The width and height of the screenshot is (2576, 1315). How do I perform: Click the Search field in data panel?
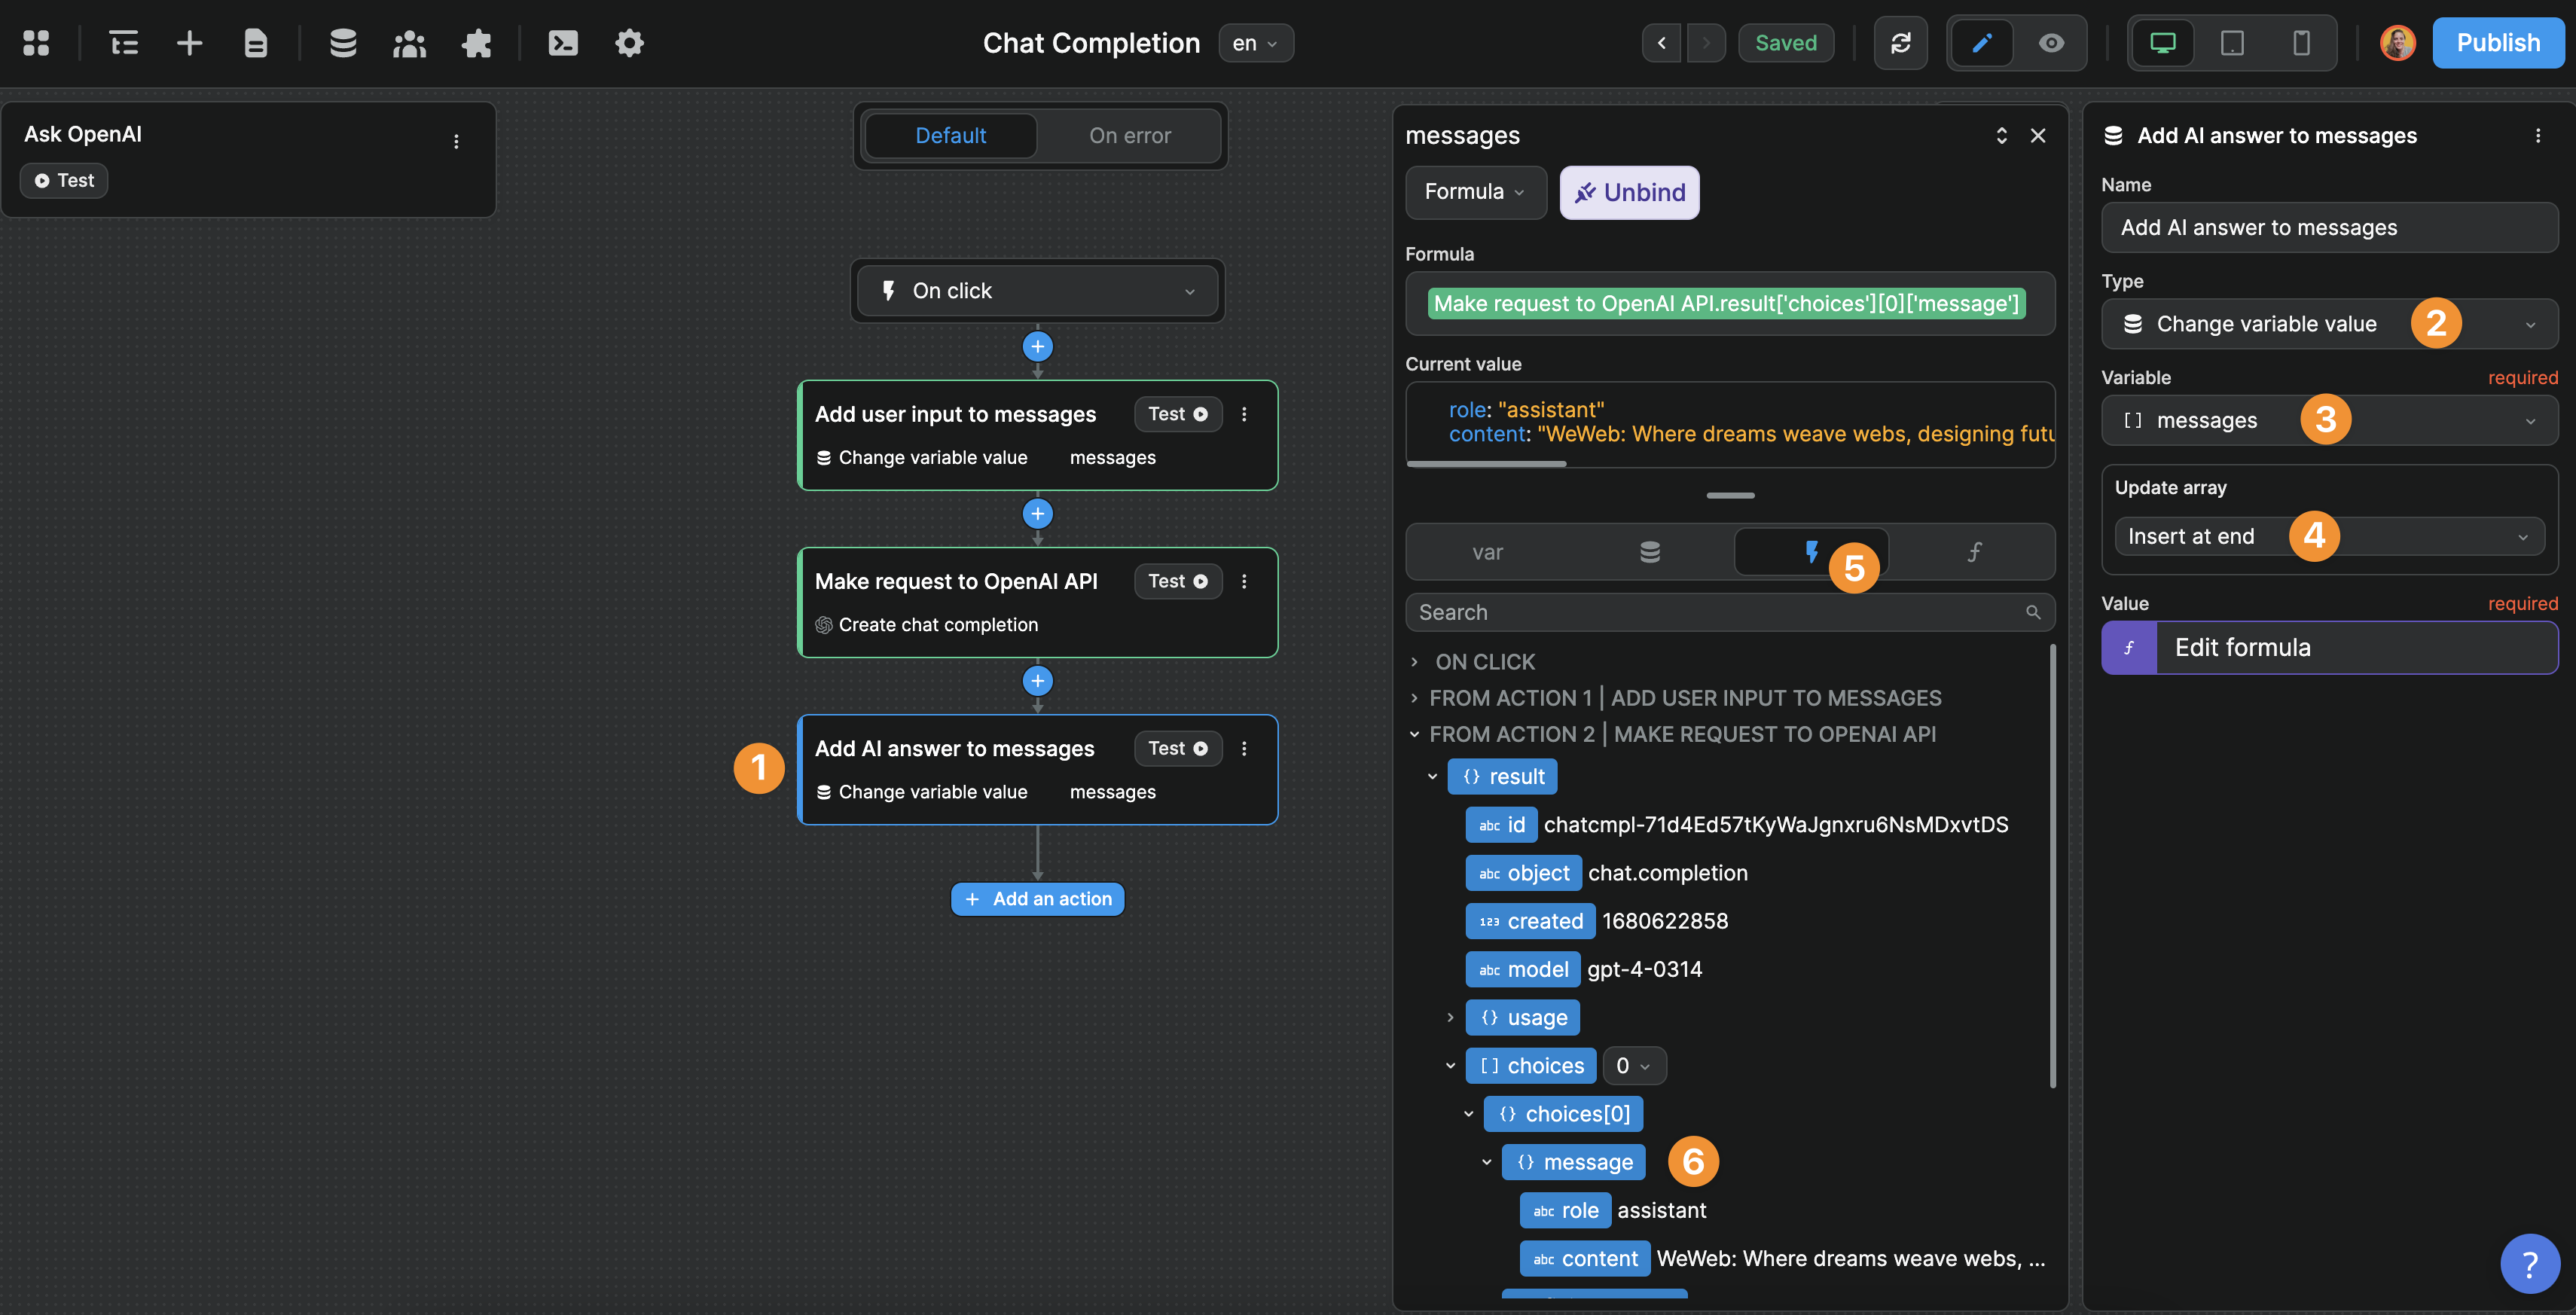click(1700, 611)
